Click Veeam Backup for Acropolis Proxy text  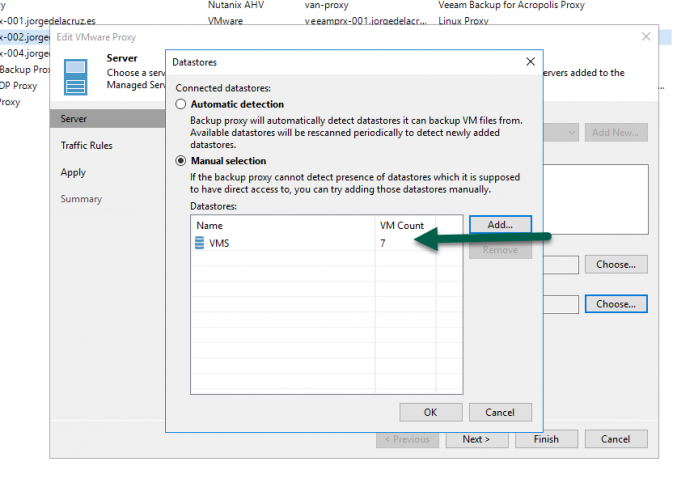512,5
